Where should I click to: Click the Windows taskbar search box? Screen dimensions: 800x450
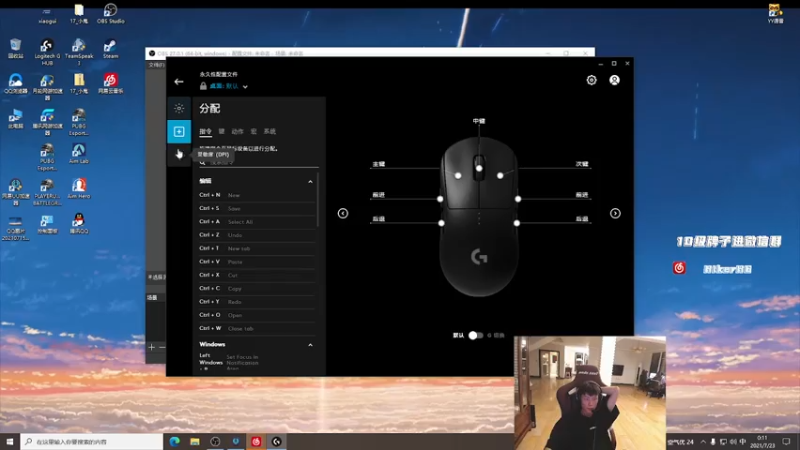click(x=92, y=441)
